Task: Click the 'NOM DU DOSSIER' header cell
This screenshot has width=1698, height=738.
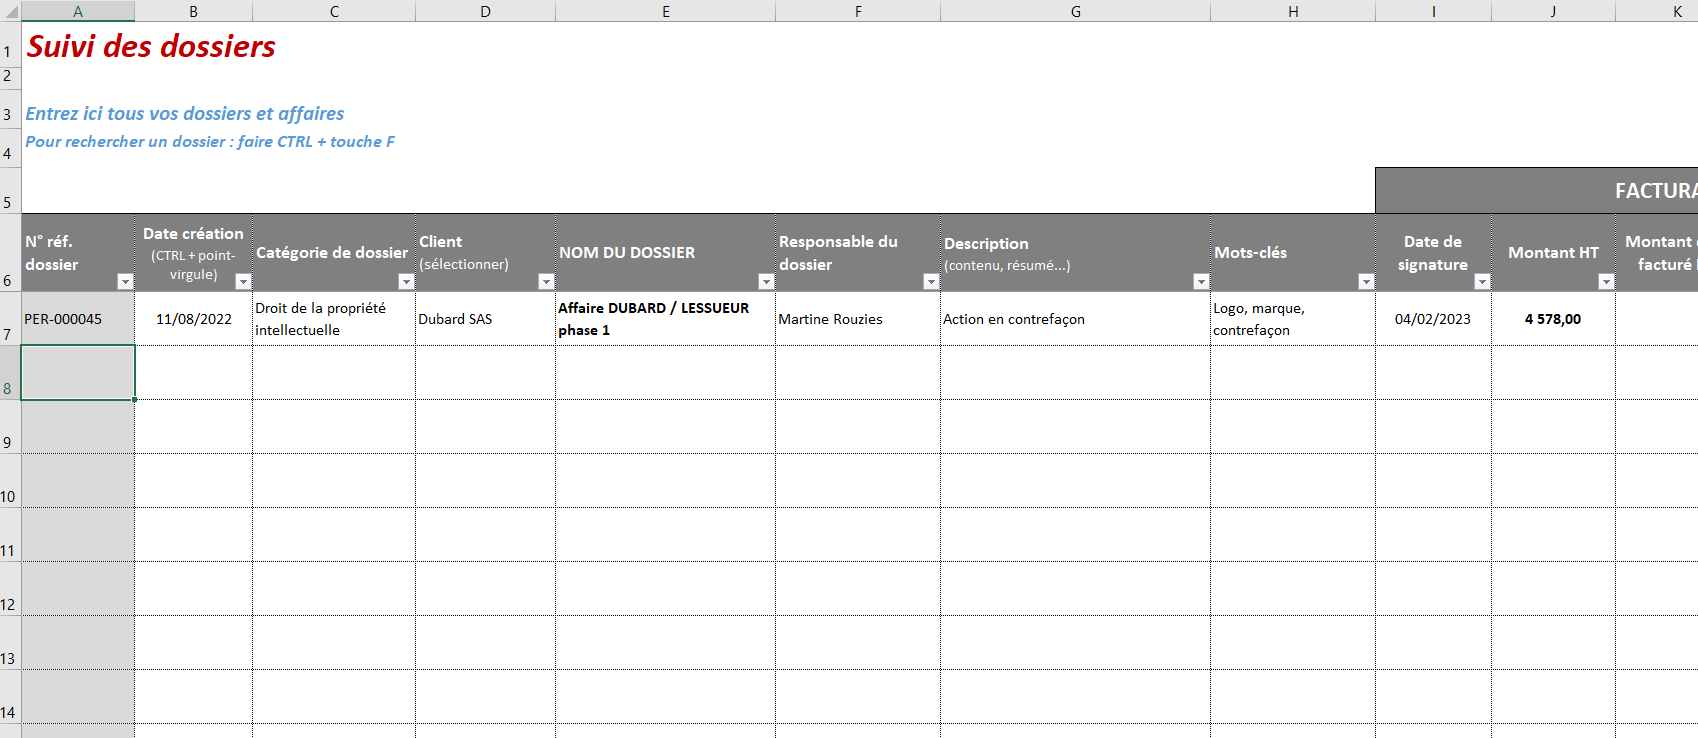Action: tap(666, 253)
